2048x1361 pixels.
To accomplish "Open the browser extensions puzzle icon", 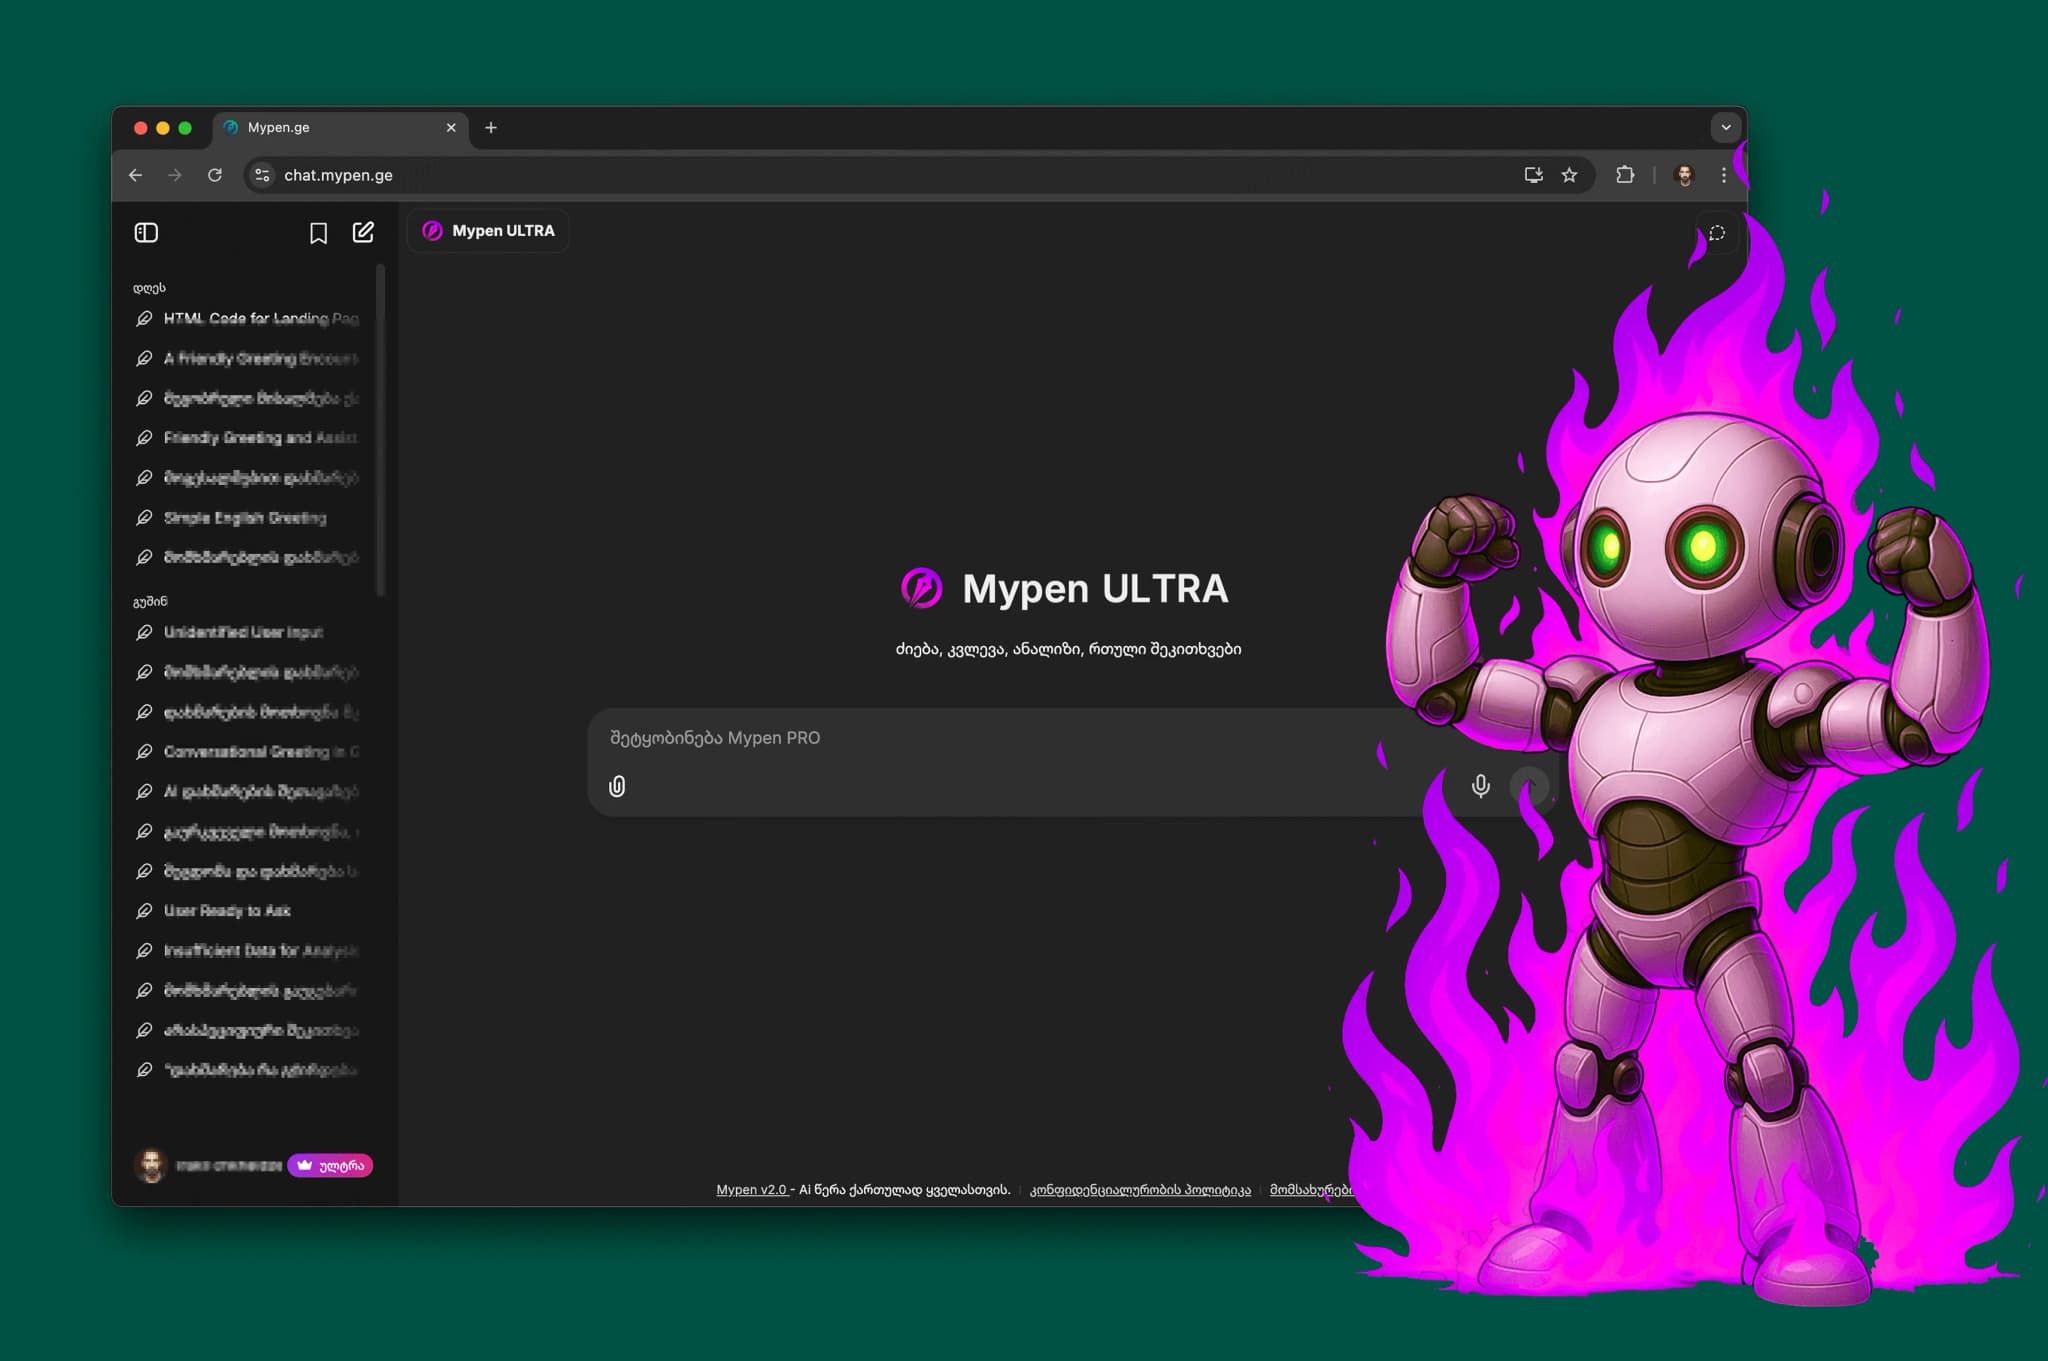I will [1625, 175].
